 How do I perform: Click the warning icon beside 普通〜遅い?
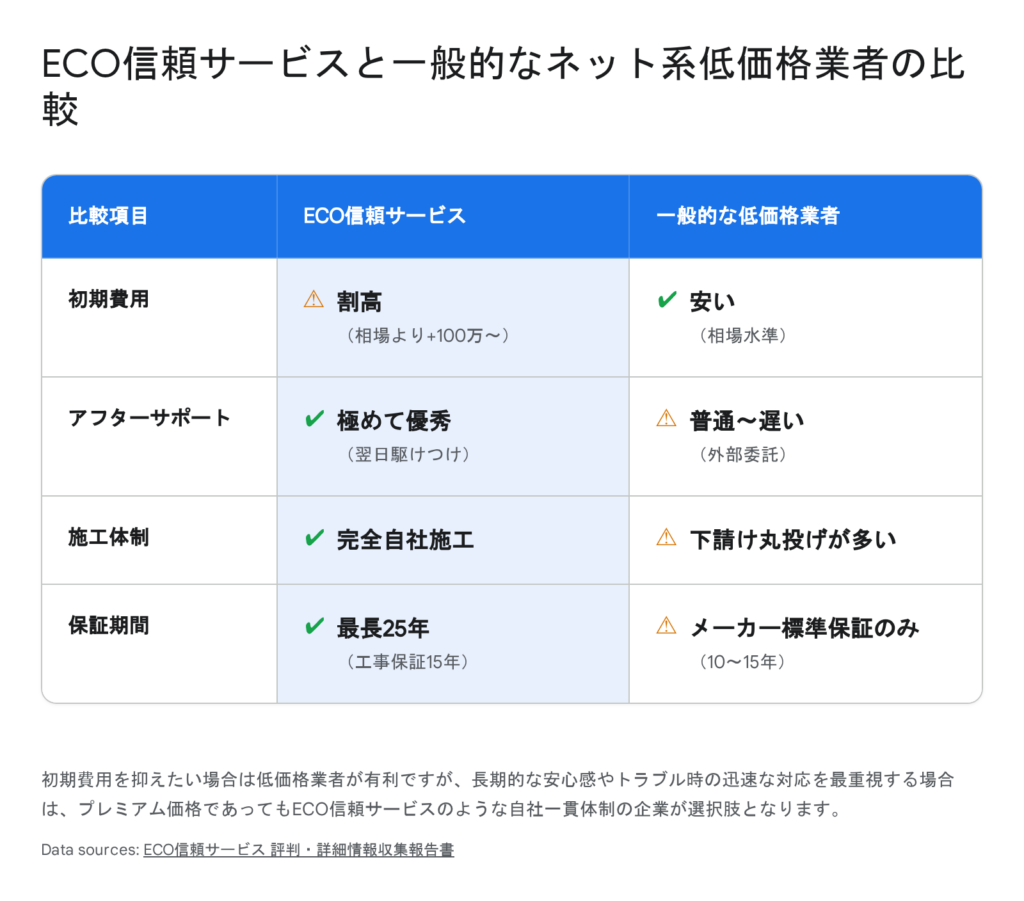click(666, 419)
